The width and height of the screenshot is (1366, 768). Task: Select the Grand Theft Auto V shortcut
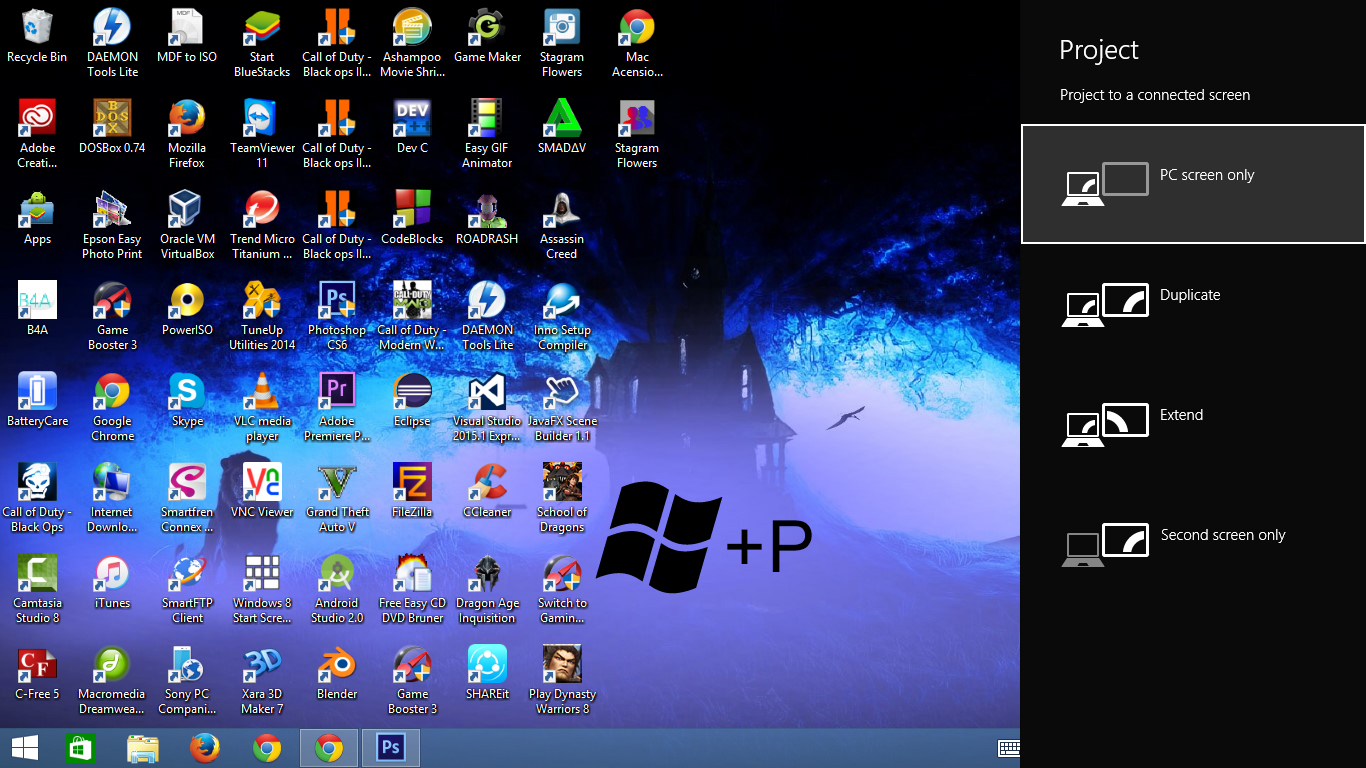337,499
